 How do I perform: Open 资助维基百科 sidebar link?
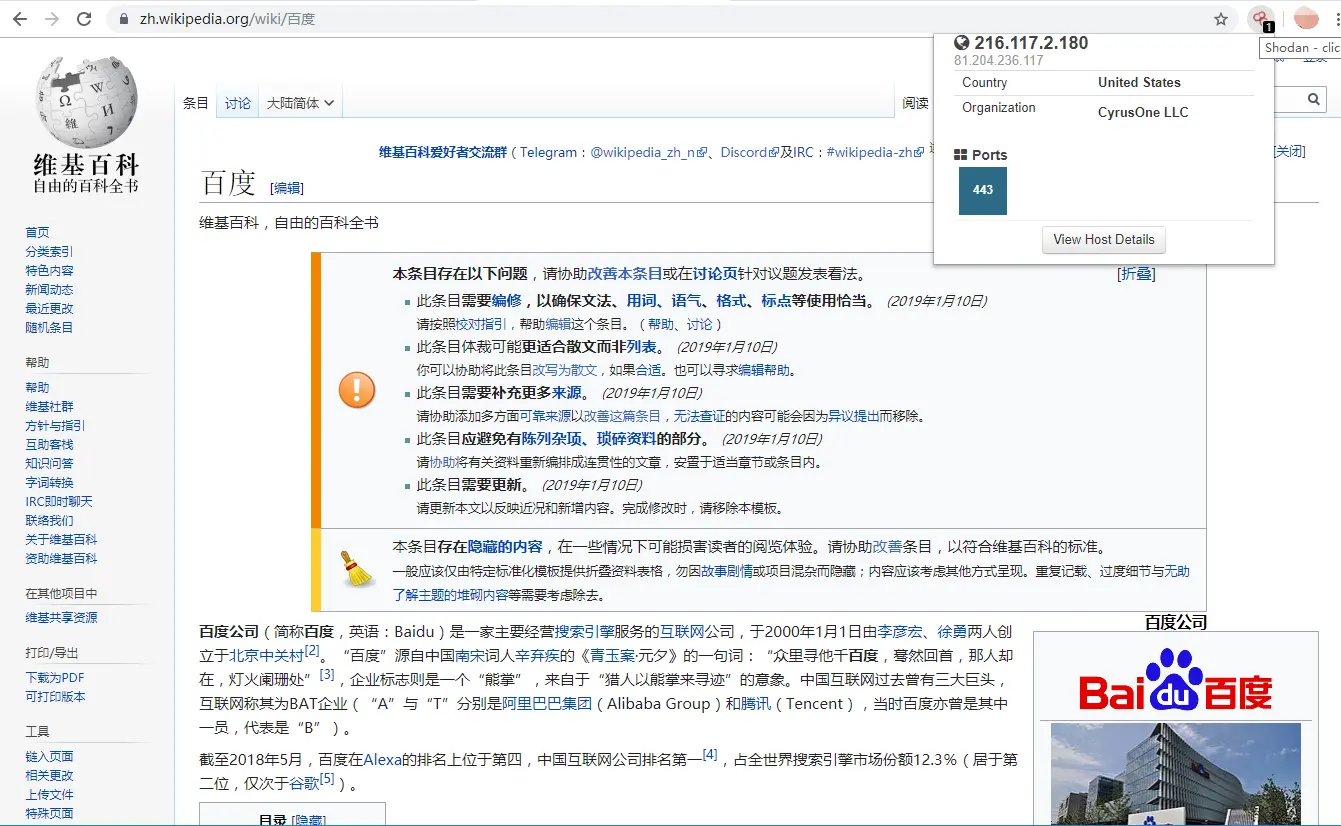tap(61, 558)
